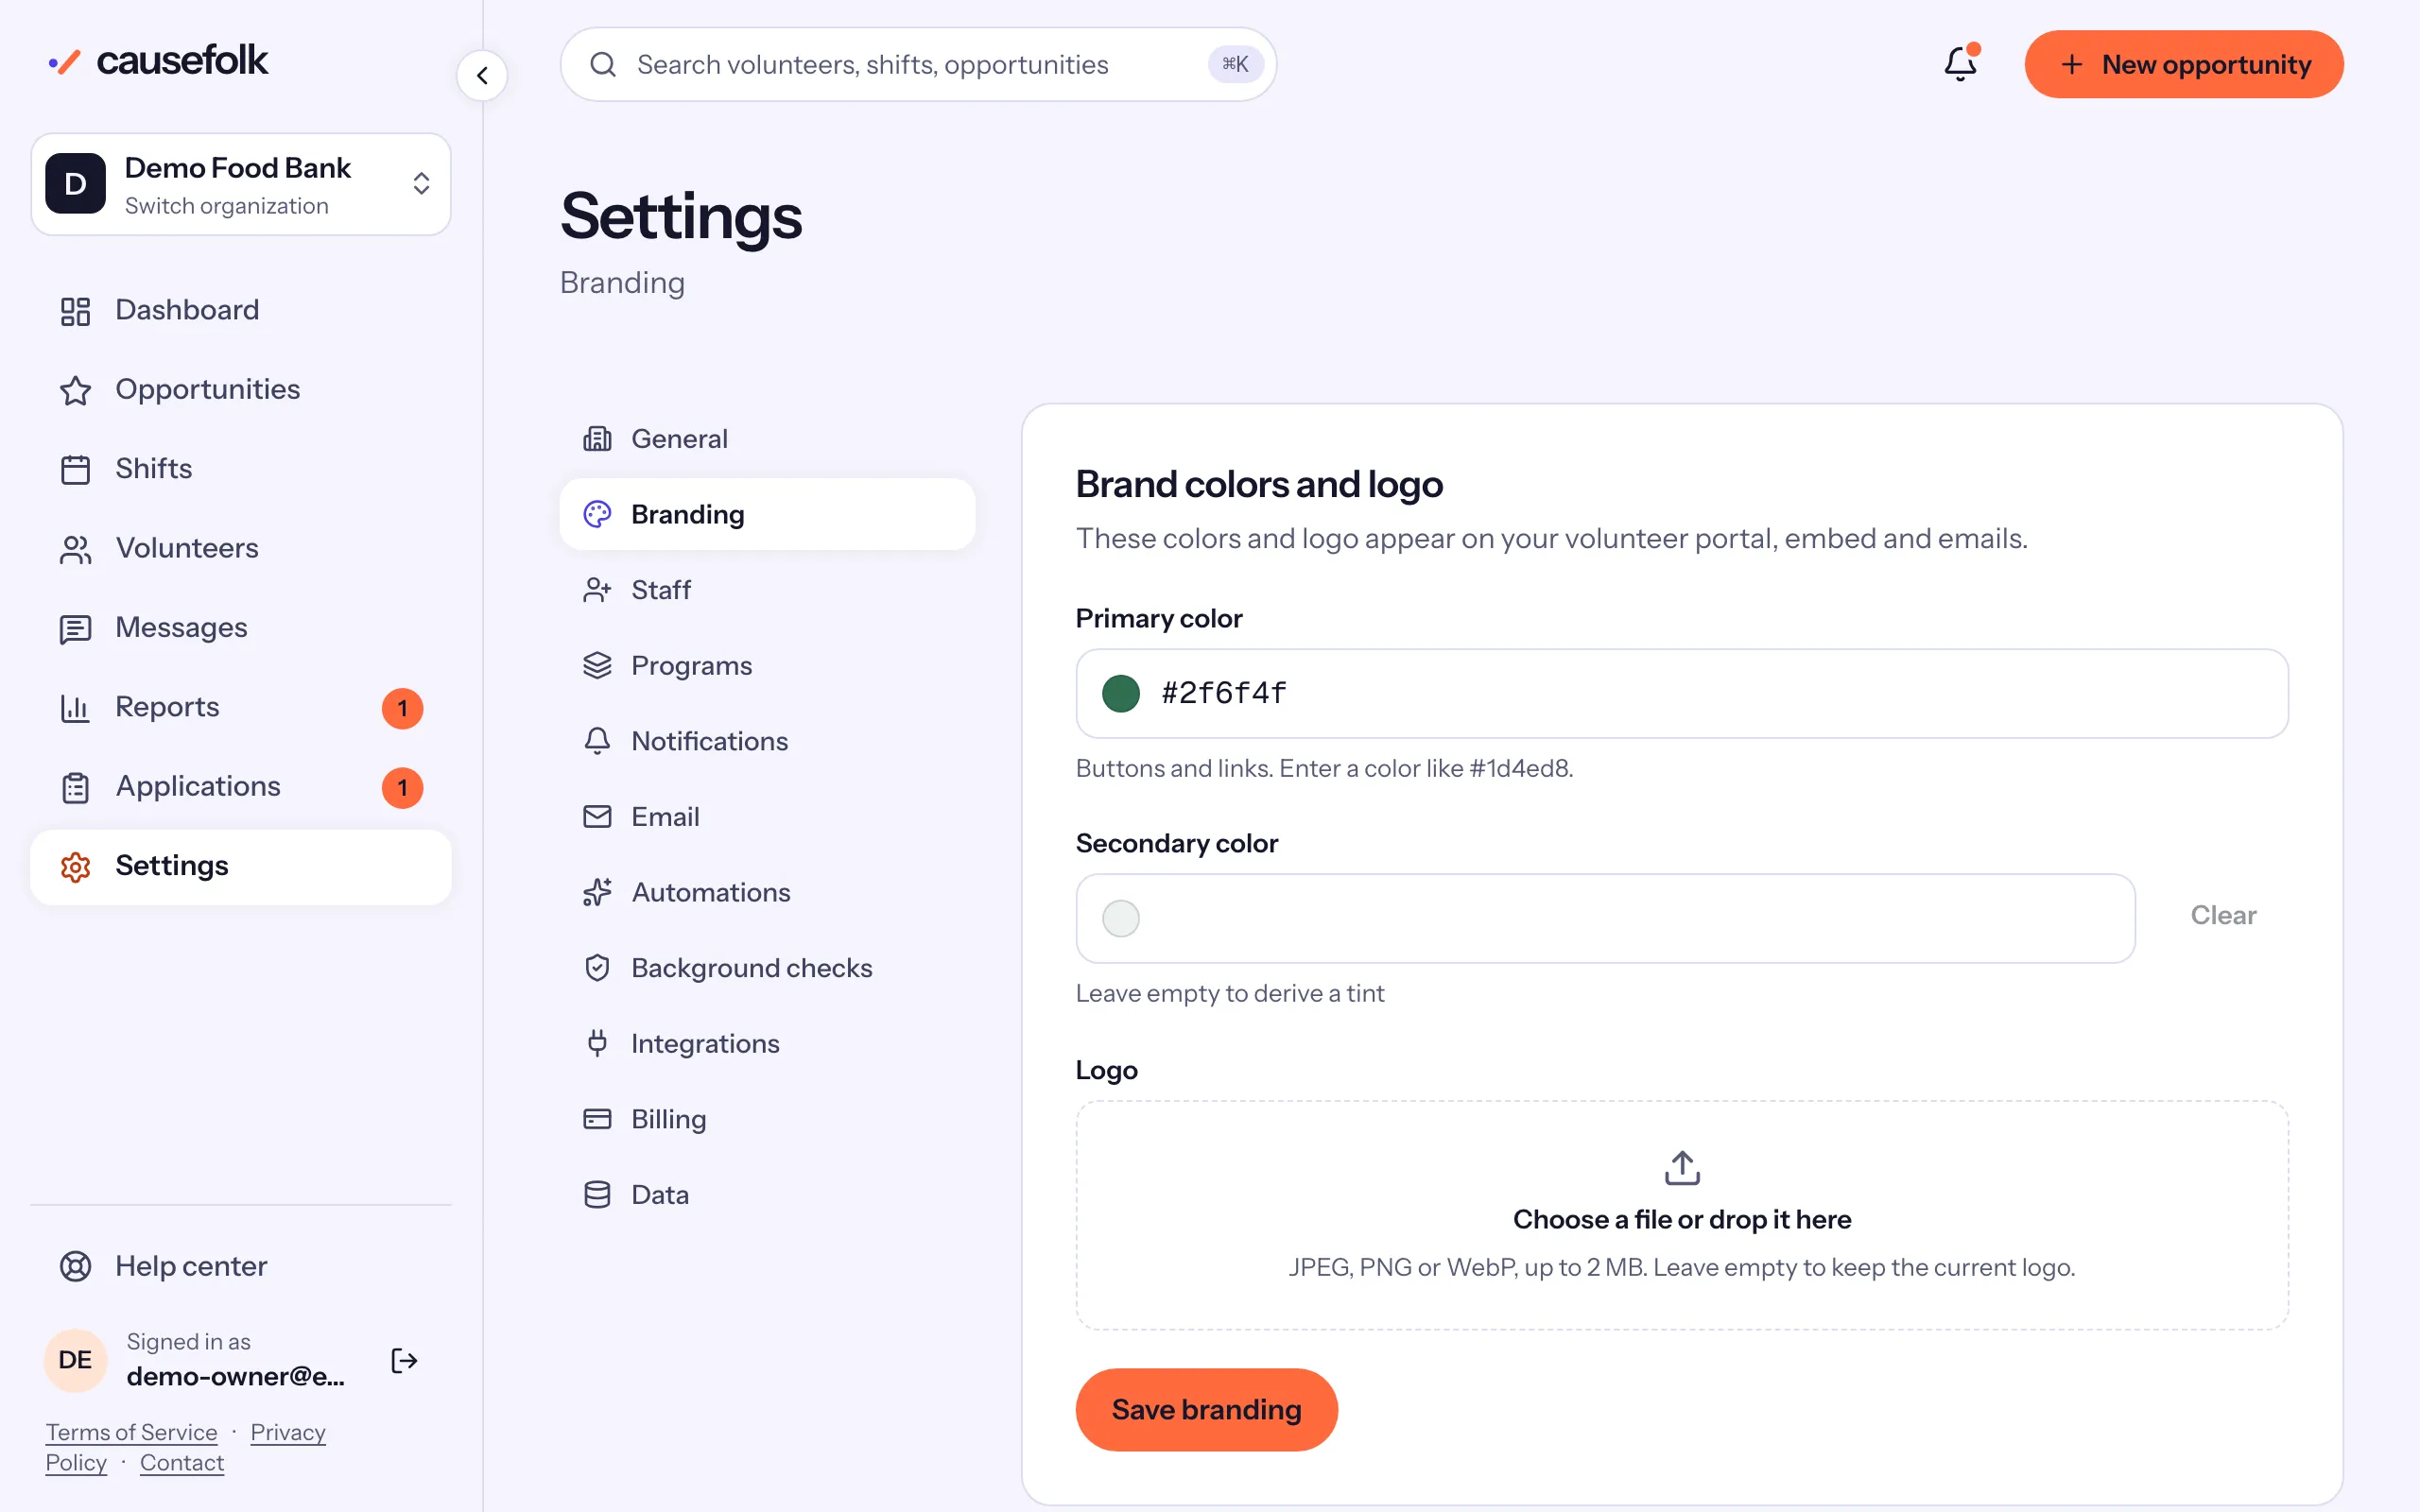Click the Clear secondary color button
The height and width of the screenshot is (1512, 2420).
[2222, 915]
